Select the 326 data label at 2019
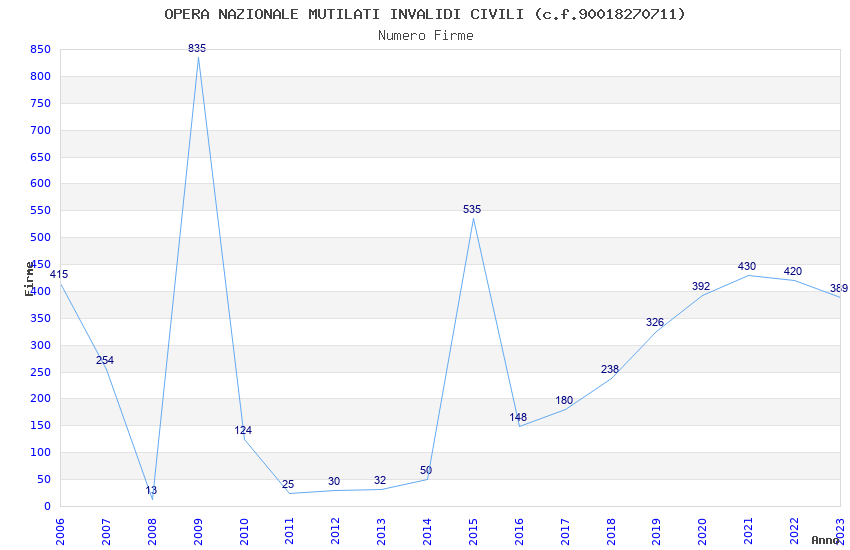Screen dimensions: 850x550 coord(655,322)
